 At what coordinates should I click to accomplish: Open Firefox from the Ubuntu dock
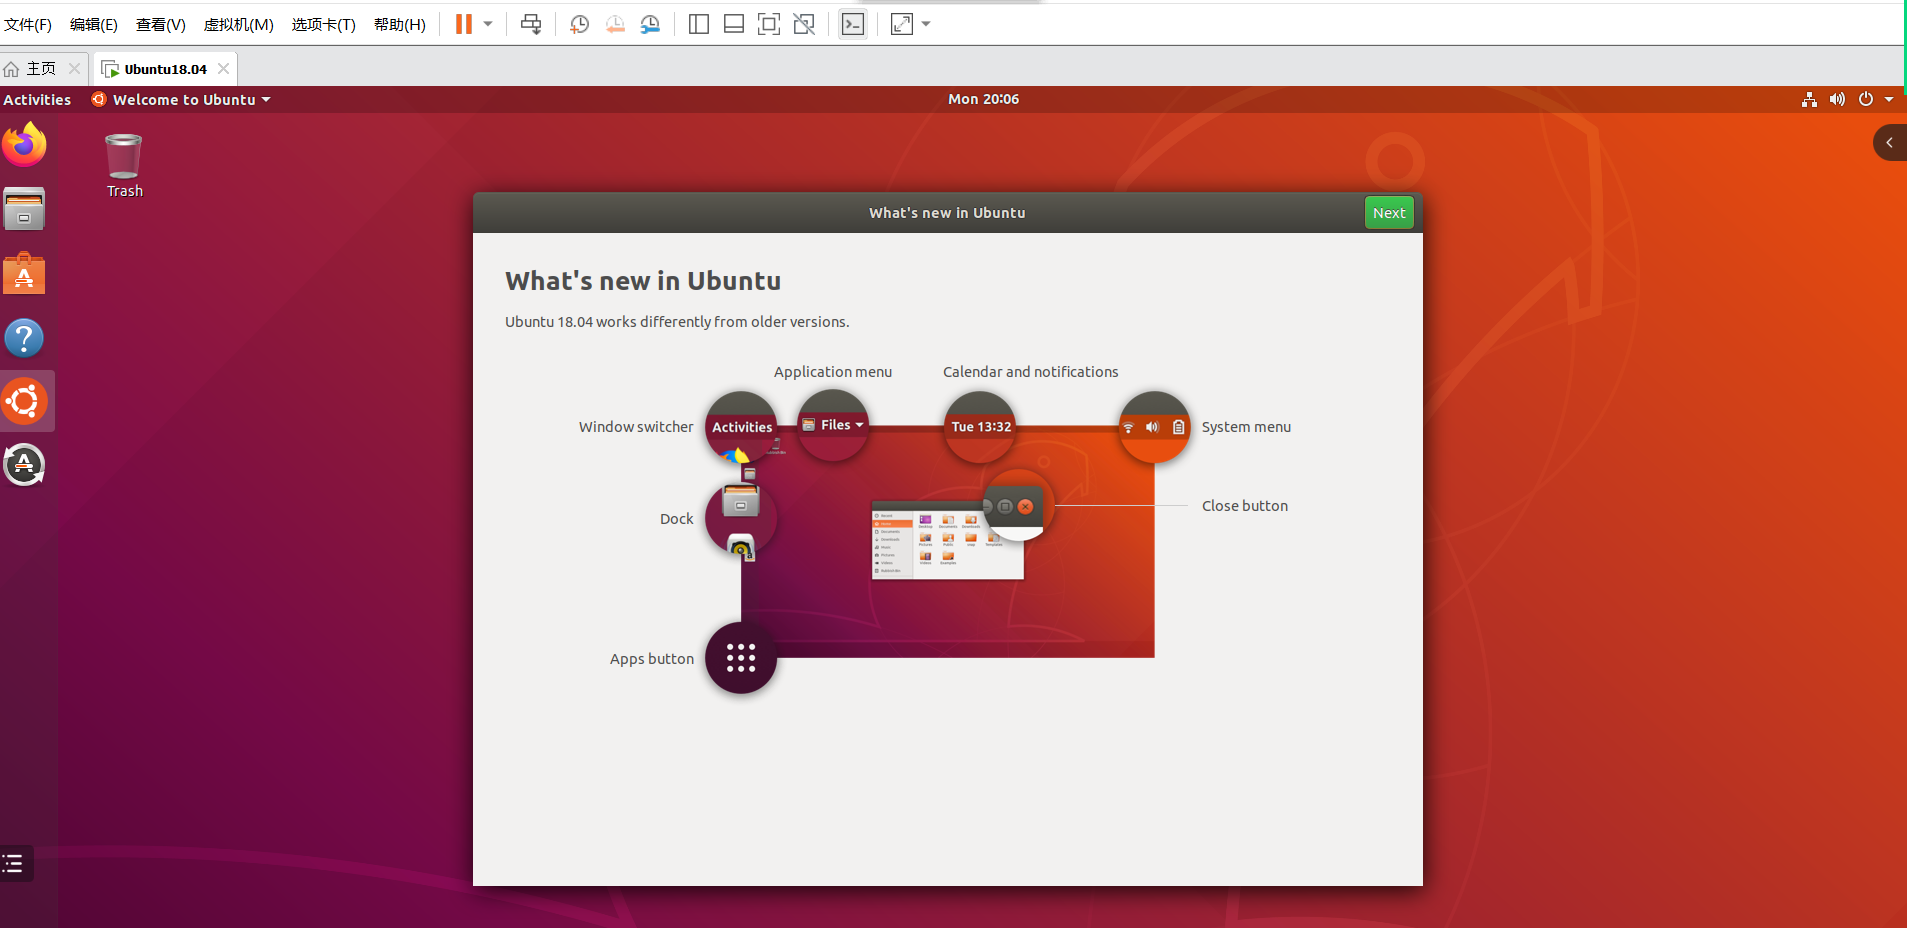click(25, 145)
